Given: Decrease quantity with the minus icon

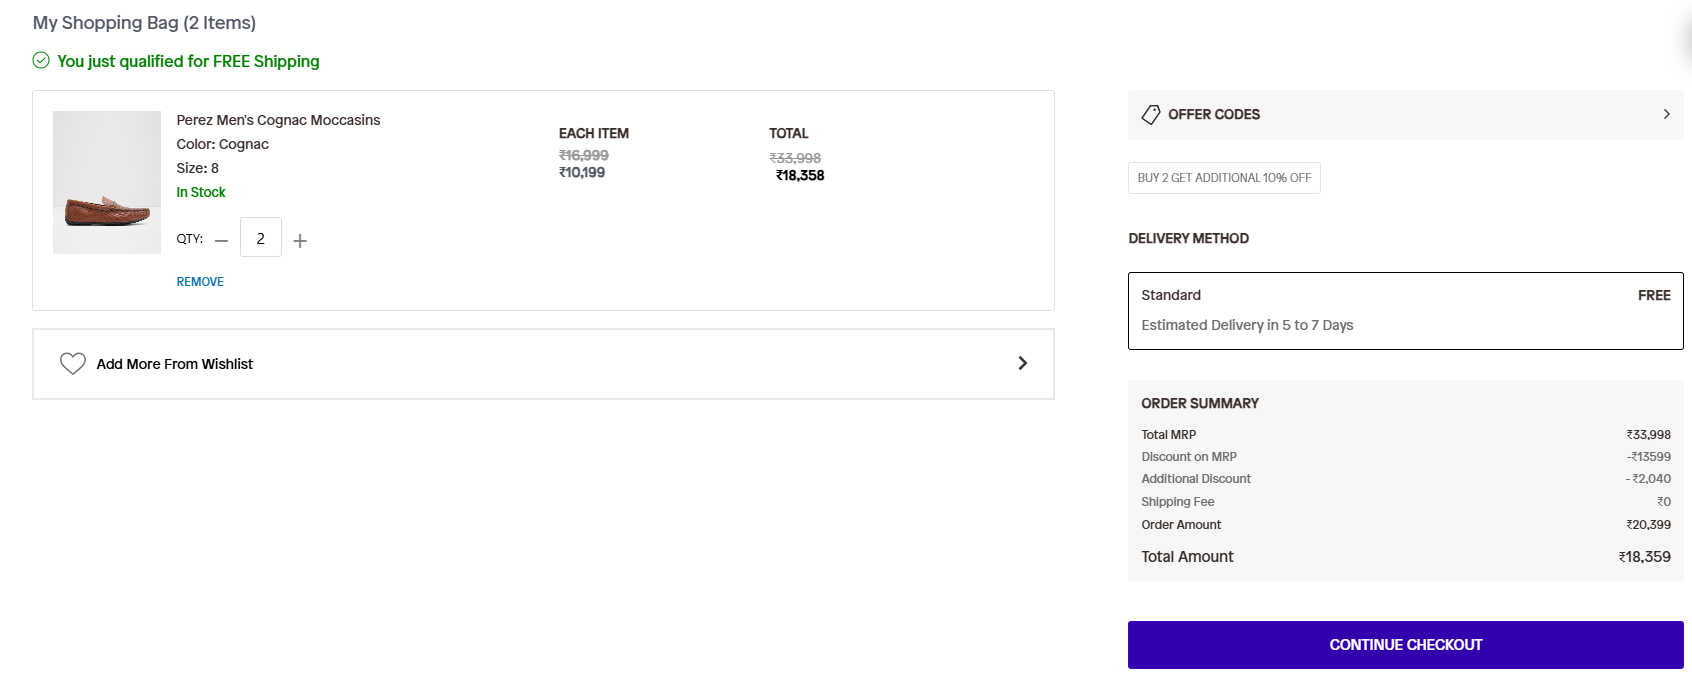Looking at the screenshot, I should click(x=222, y=241).
